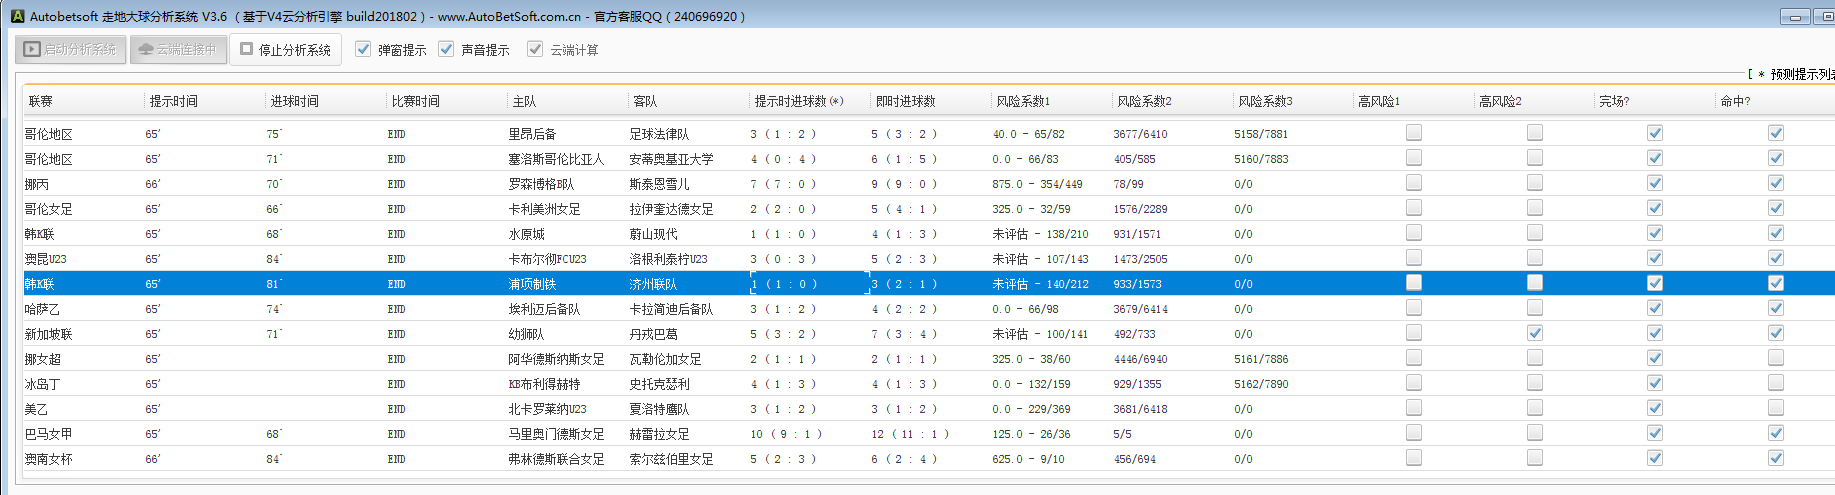Check 命中? for the 阿华德斯纳斯女足 row

(x=1776, y=358)
